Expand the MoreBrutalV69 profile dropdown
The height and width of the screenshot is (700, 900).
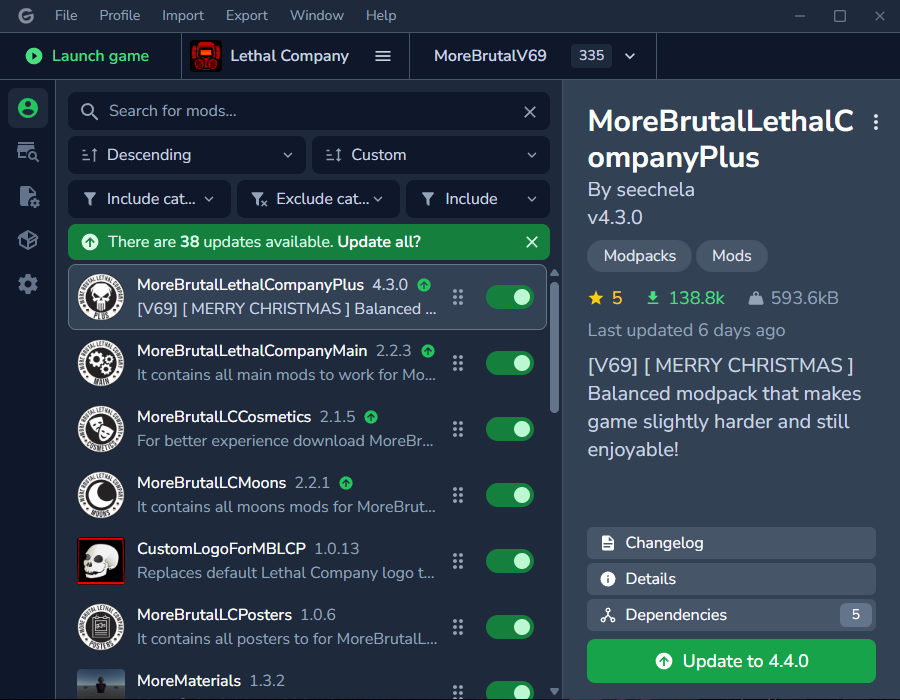tap(630, 56)
